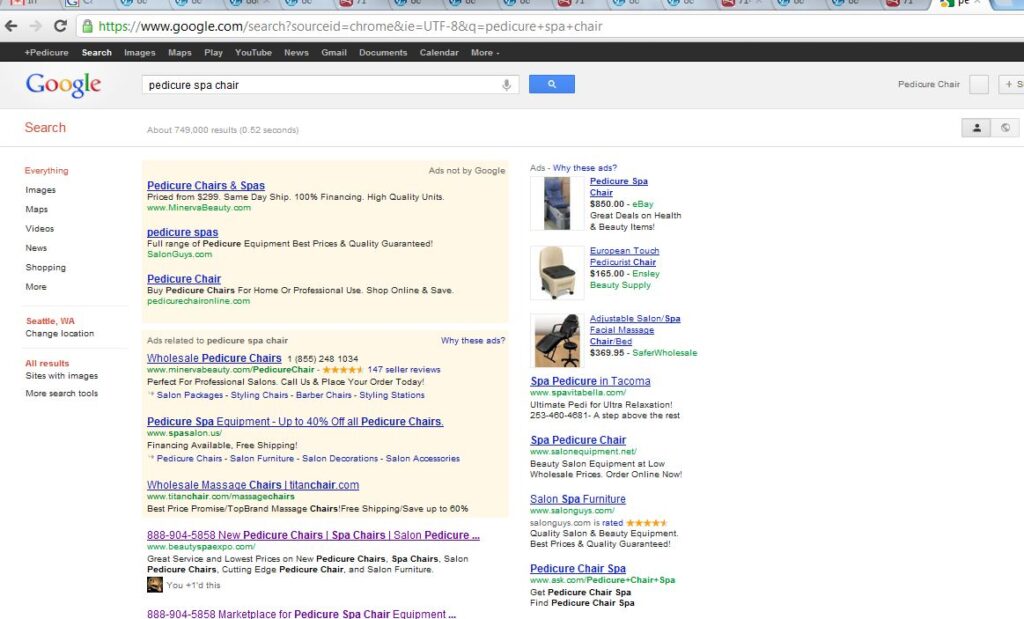Image resolution: width=1024 pixels, height=619 pixels.
Task: Open Images in the top black bar
Action: tap(140, 52)
